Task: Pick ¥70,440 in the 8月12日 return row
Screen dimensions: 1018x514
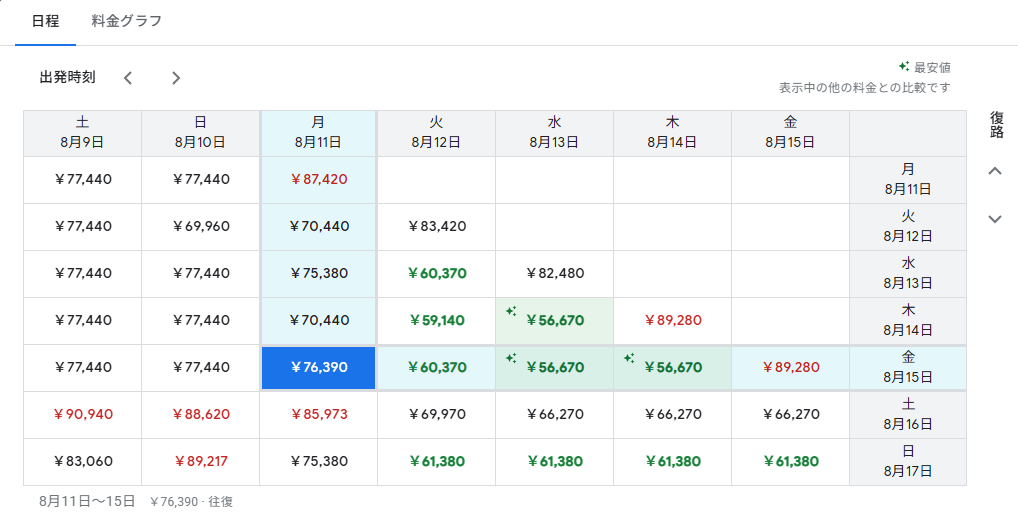Action: [318, 226]
